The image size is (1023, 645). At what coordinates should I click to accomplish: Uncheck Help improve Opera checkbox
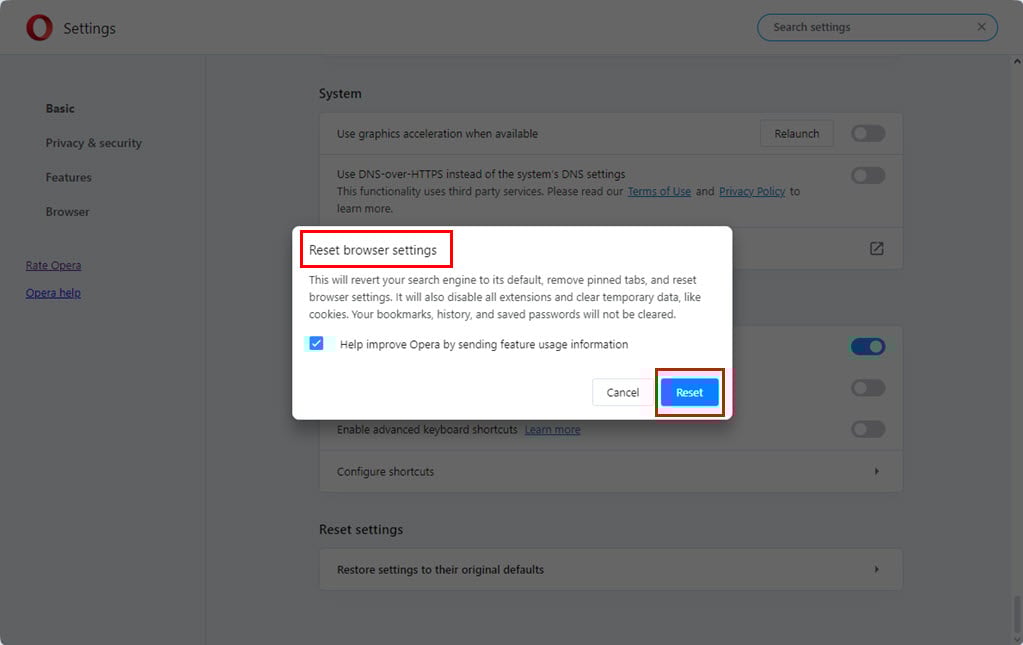316,344
